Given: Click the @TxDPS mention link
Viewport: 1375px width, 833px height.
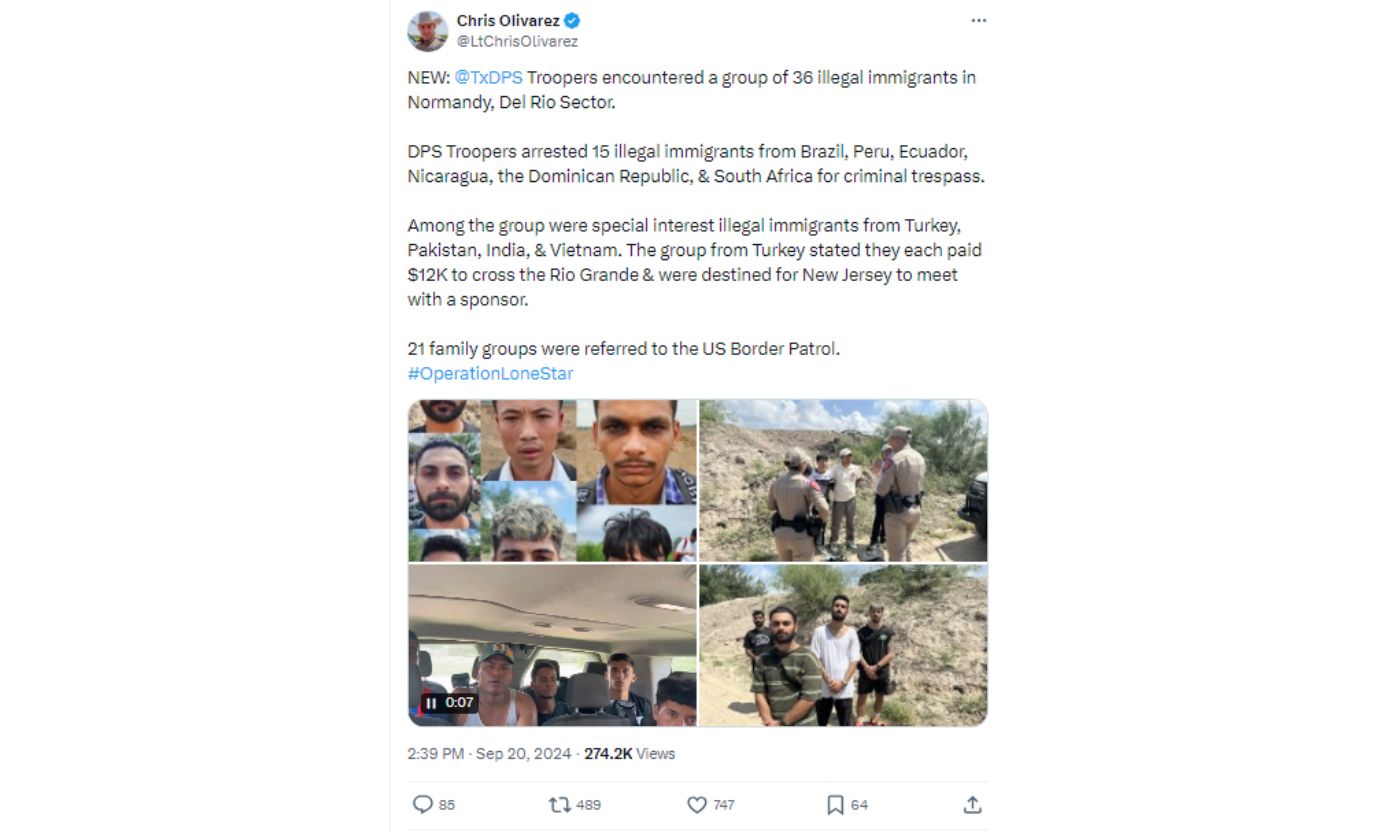Looking at the screenshot, I should pos(489,77).
